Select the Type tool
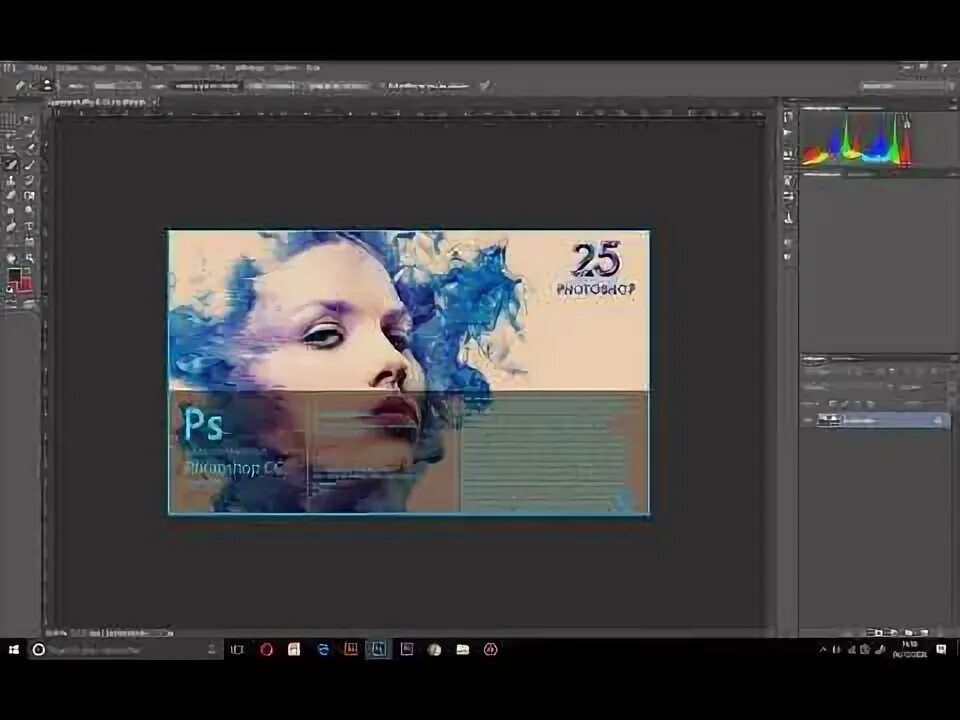 pyautogui.click(x=29, y=226)
